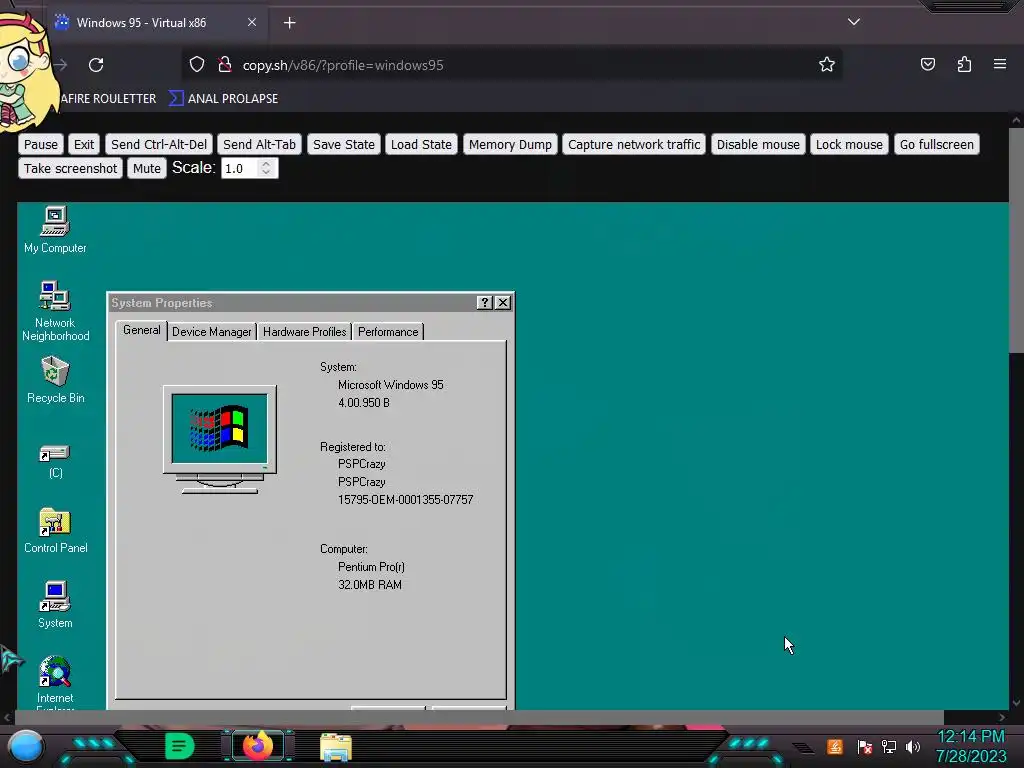
Task: Open the green Spotify taskbar icon
Action: click(179, 746)
